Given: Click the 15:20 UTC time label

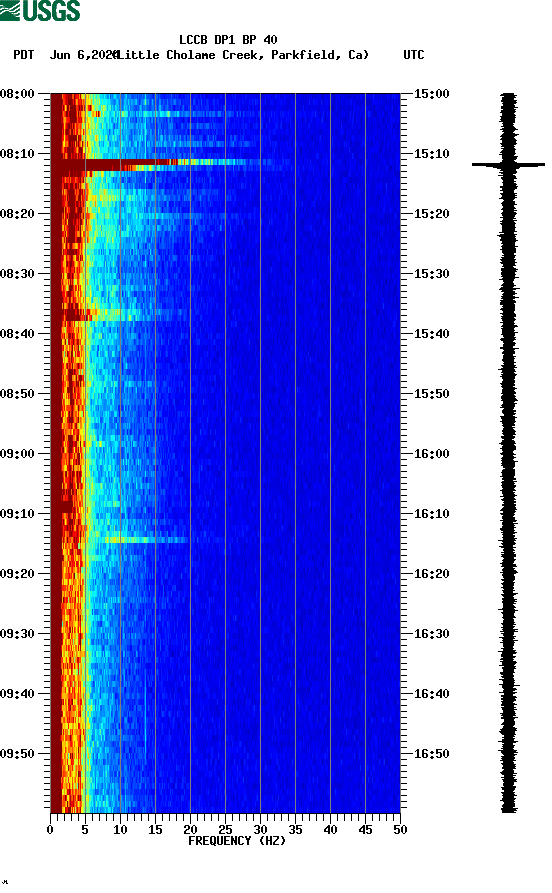Looking at the screenshot, I should coord(431,214).
